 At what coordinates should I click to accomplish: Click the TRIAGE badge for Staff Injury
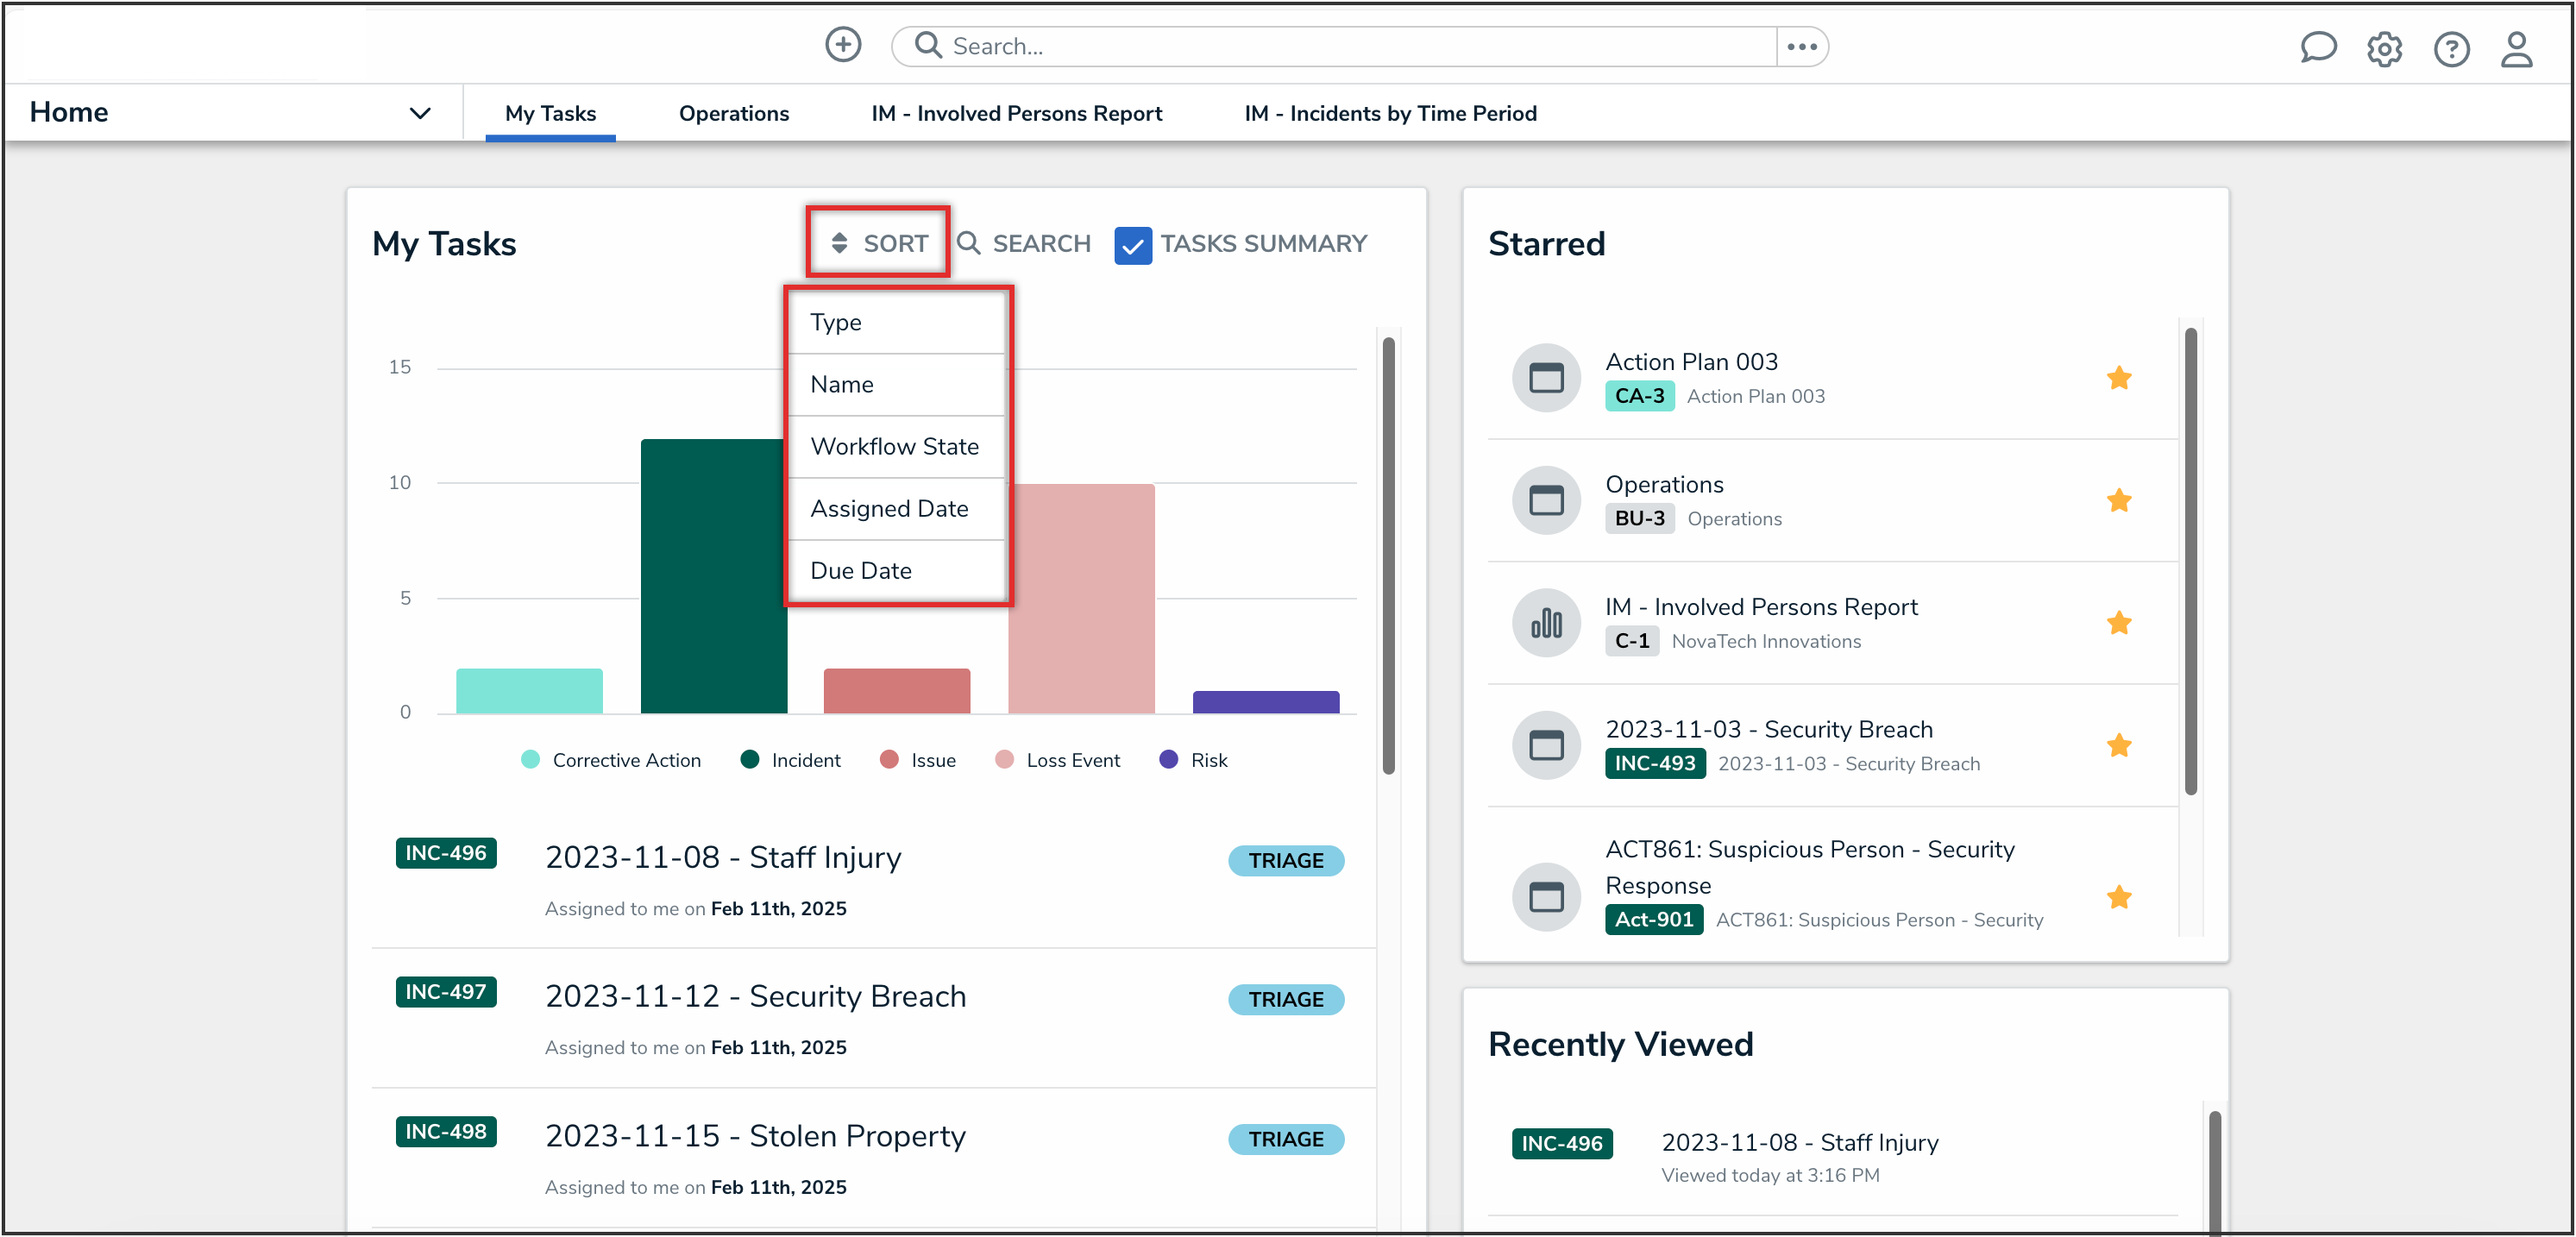coord(1285,860)
